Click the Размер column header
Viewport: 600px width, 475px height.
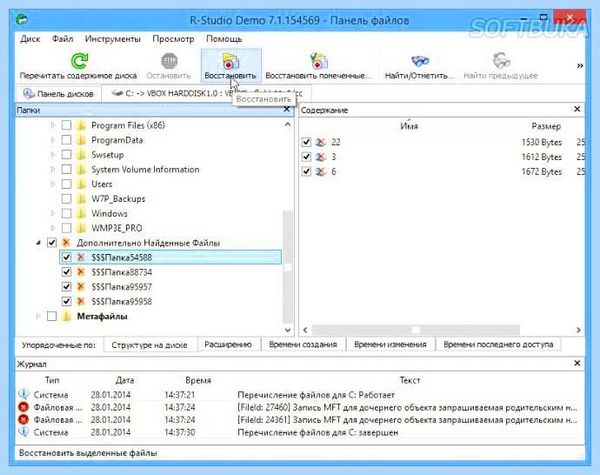coord(546,126)
